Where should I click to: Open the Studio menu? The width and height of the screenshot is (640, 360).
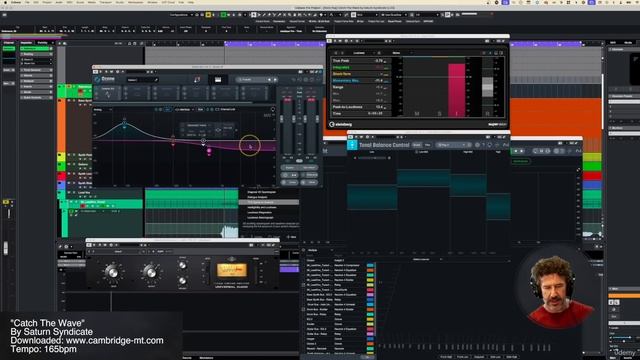(120, 2)
